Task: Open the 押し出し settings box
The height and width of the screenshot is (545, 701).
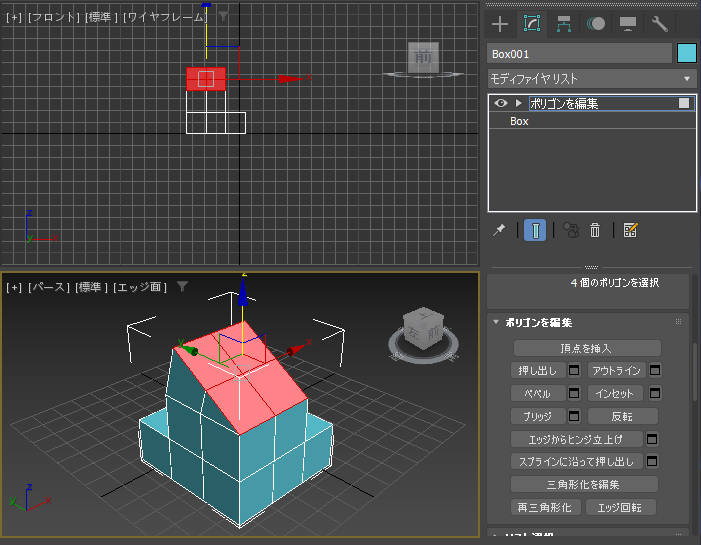Action: 574,370
